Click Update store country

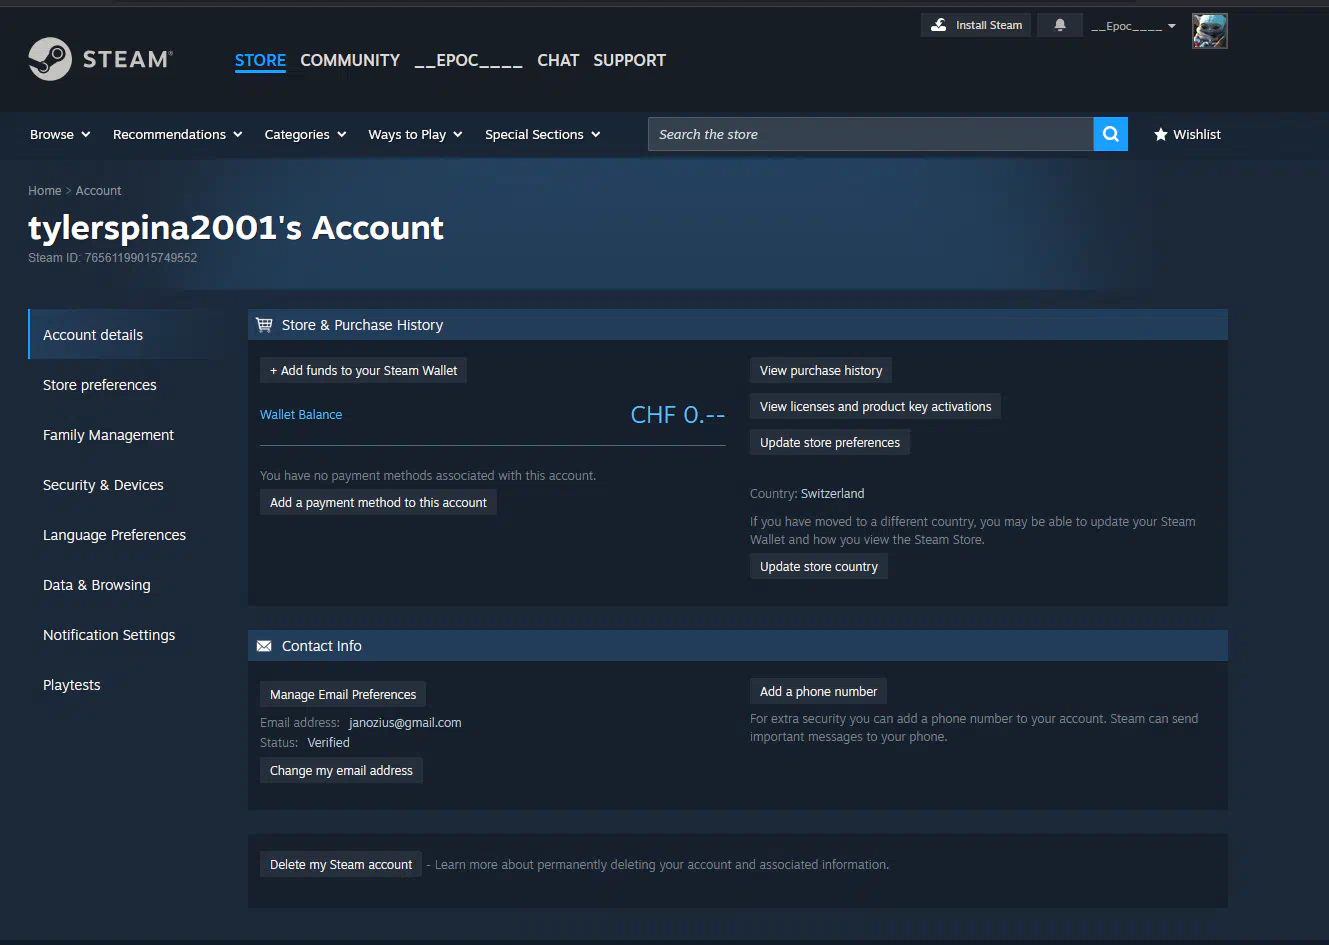pos(819,566)
